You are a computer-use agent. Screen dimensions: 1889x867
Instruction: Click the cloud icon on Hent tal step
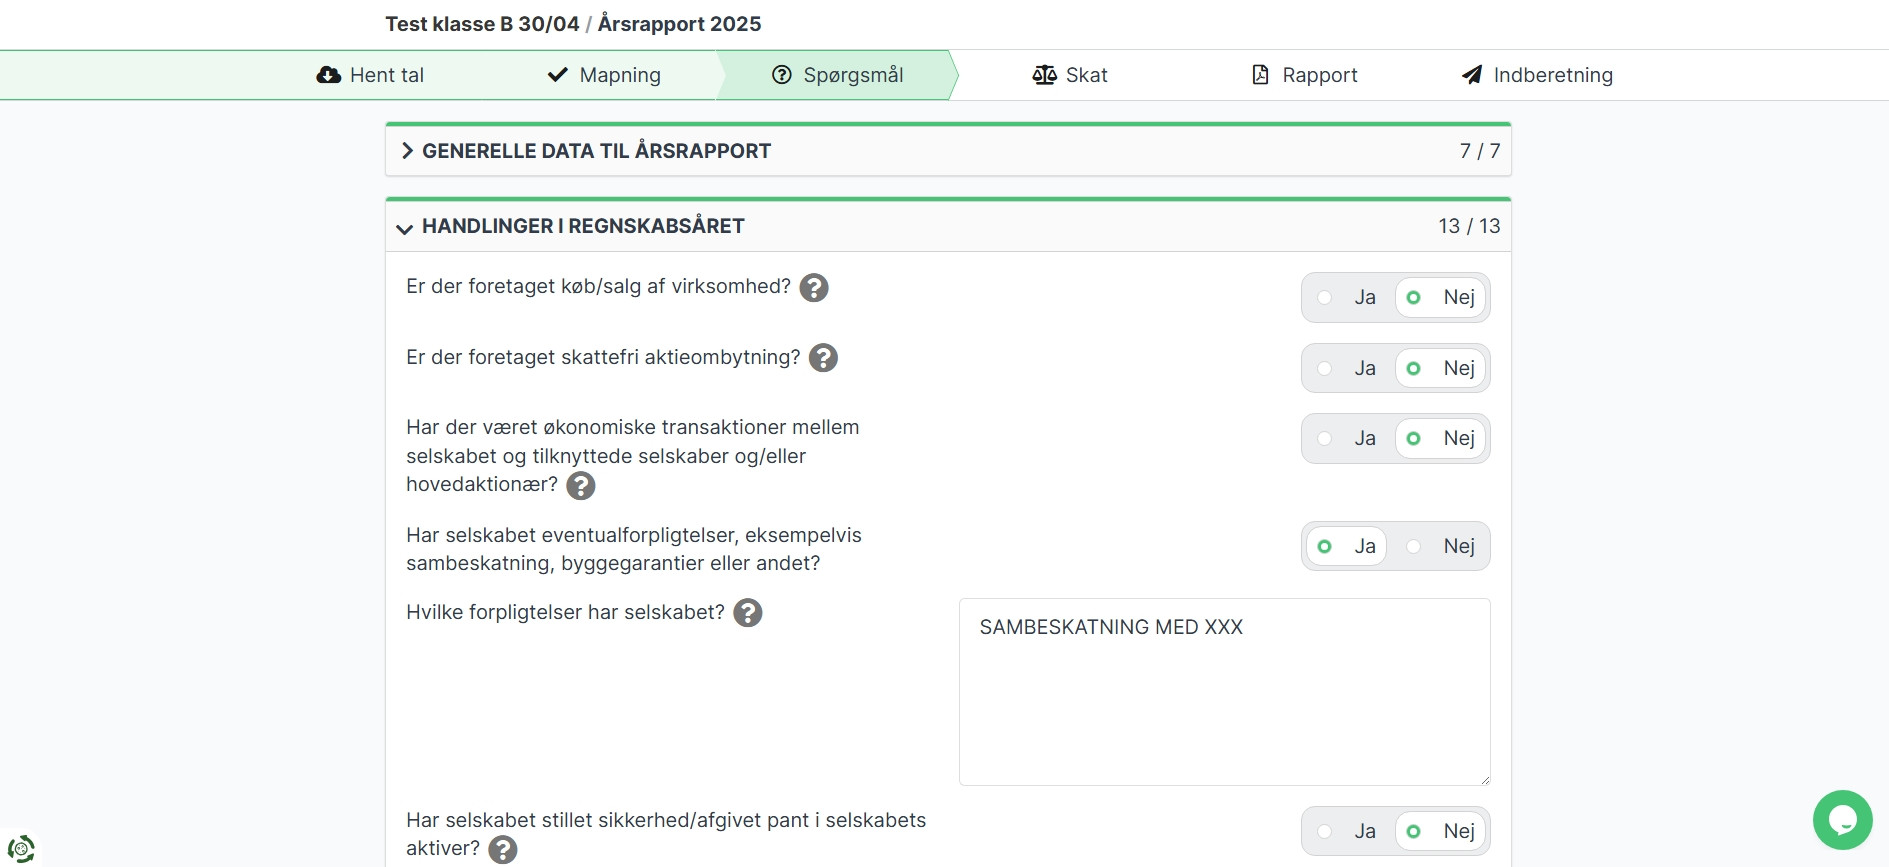tap(330, 74)
